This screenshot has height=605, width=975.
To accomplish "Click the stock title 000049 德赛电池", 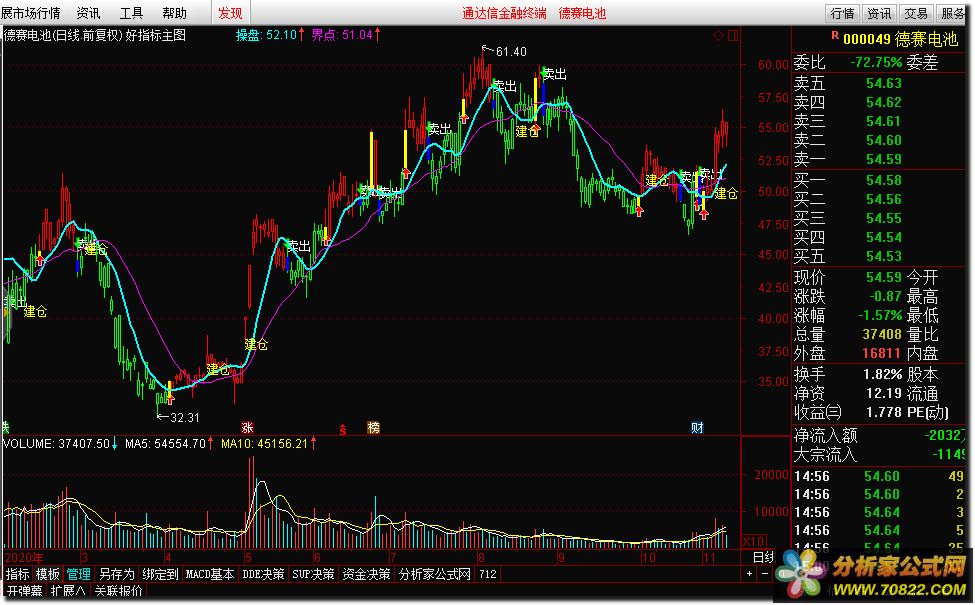I will (x=900, y=39).
